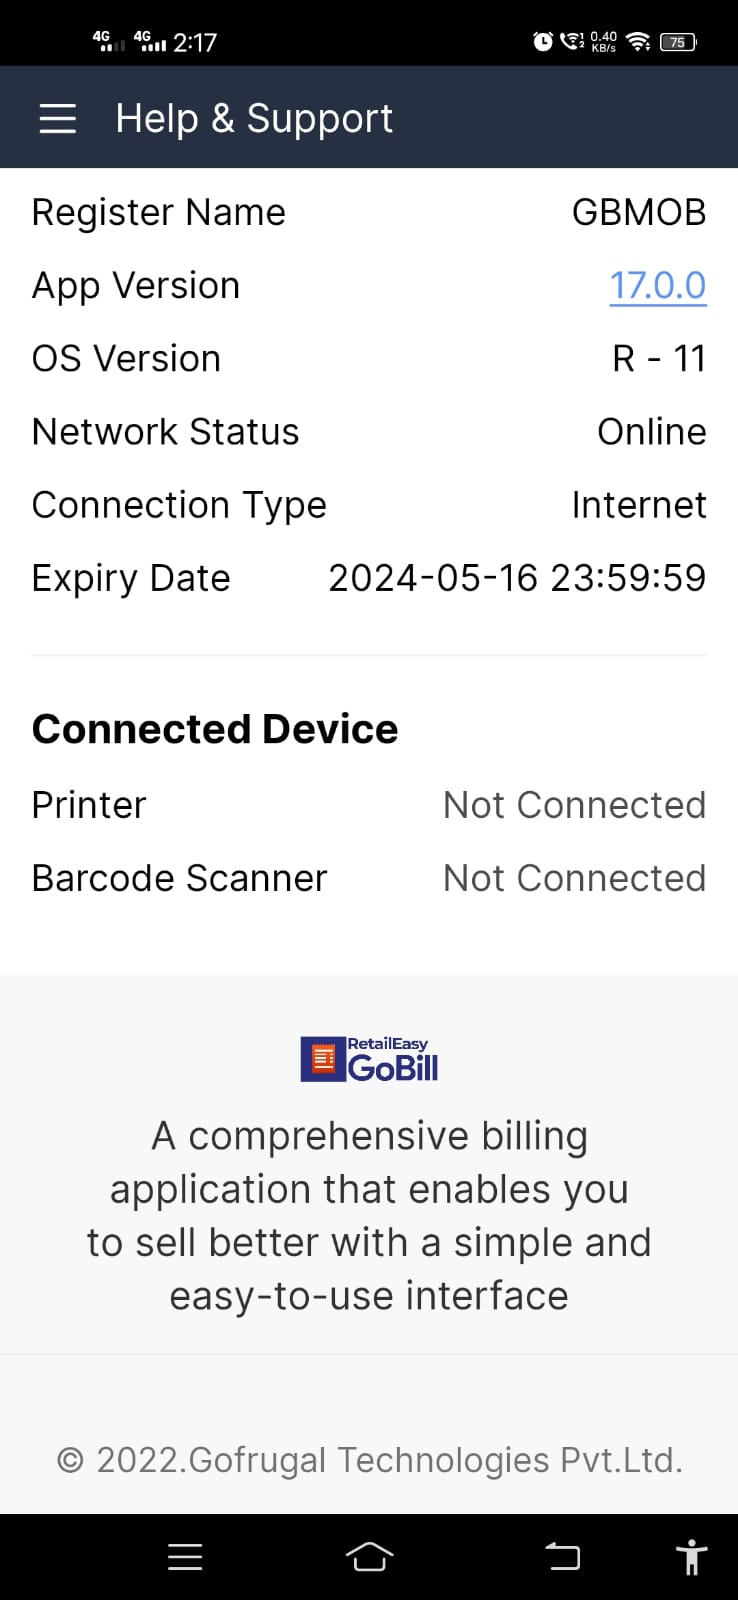The width and height of the screenshot is (738, 1600).
Task: Tap the accessibility shortcut icon
Action: point(691,1557)
